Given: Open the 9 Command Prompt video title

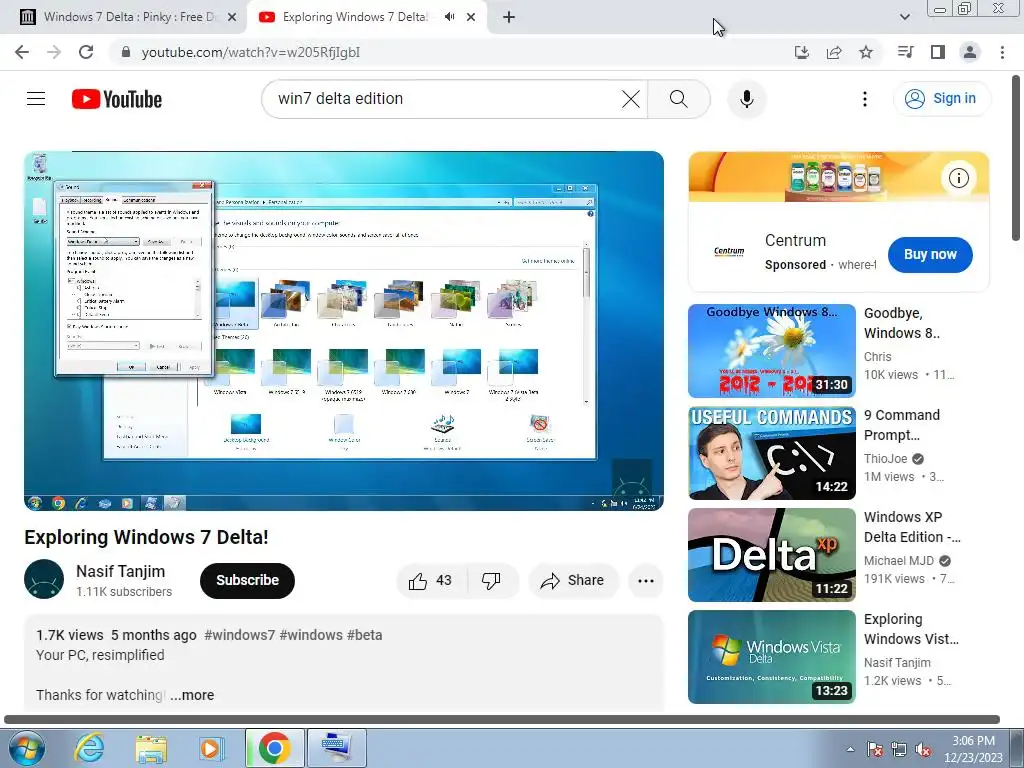Looking at the screenshot, I should tap(901, 425).
